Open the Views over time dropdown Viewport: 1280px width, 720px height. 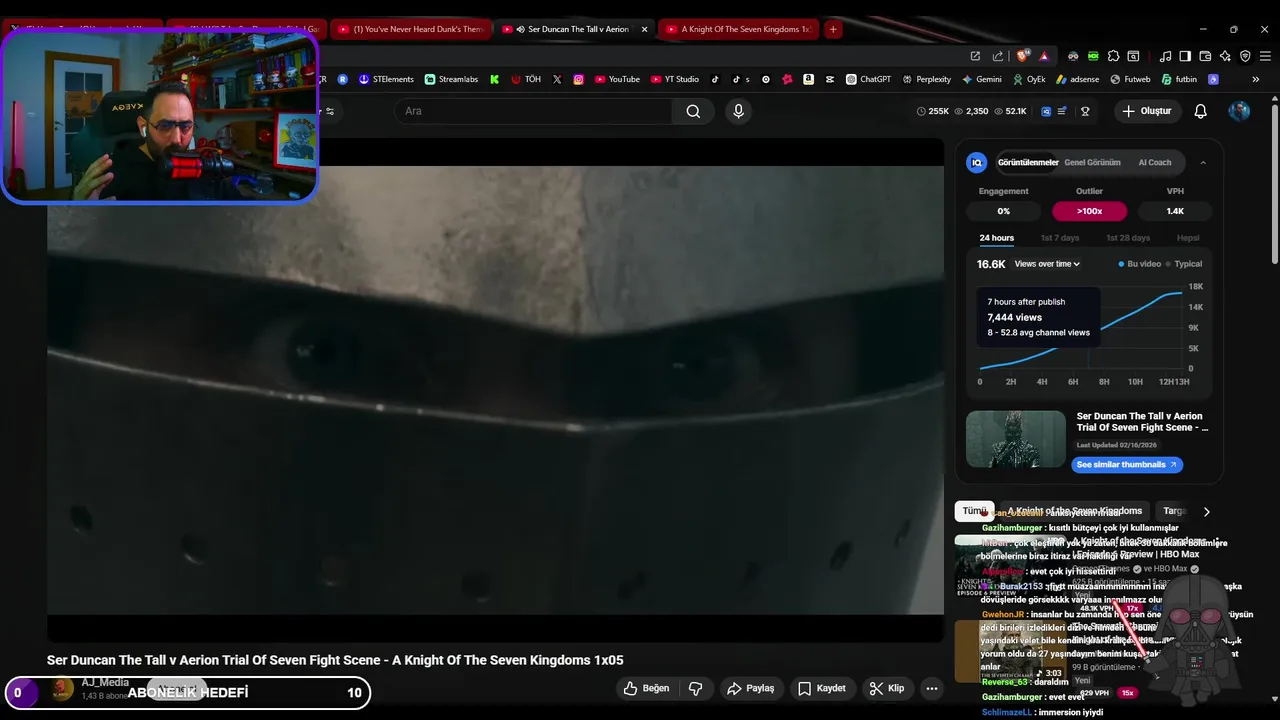1047,264
